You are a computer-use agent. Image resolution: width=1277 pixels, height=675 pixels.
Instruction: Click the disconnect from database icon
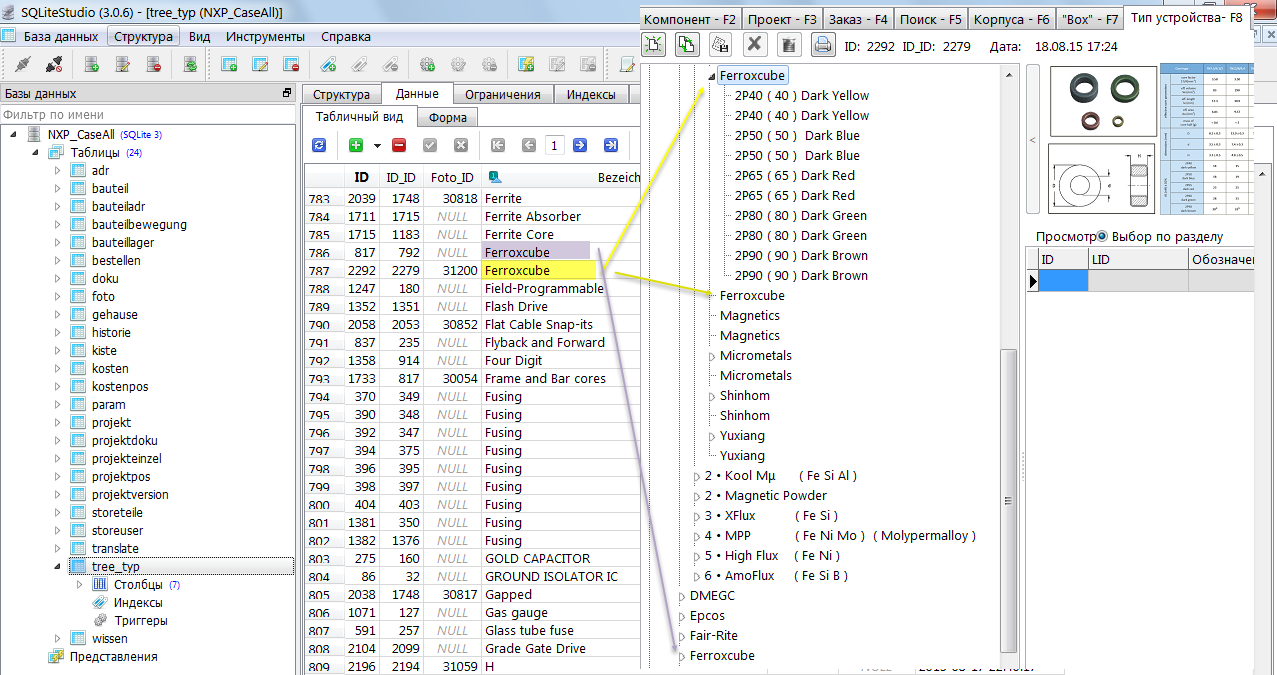pos(55,65)
